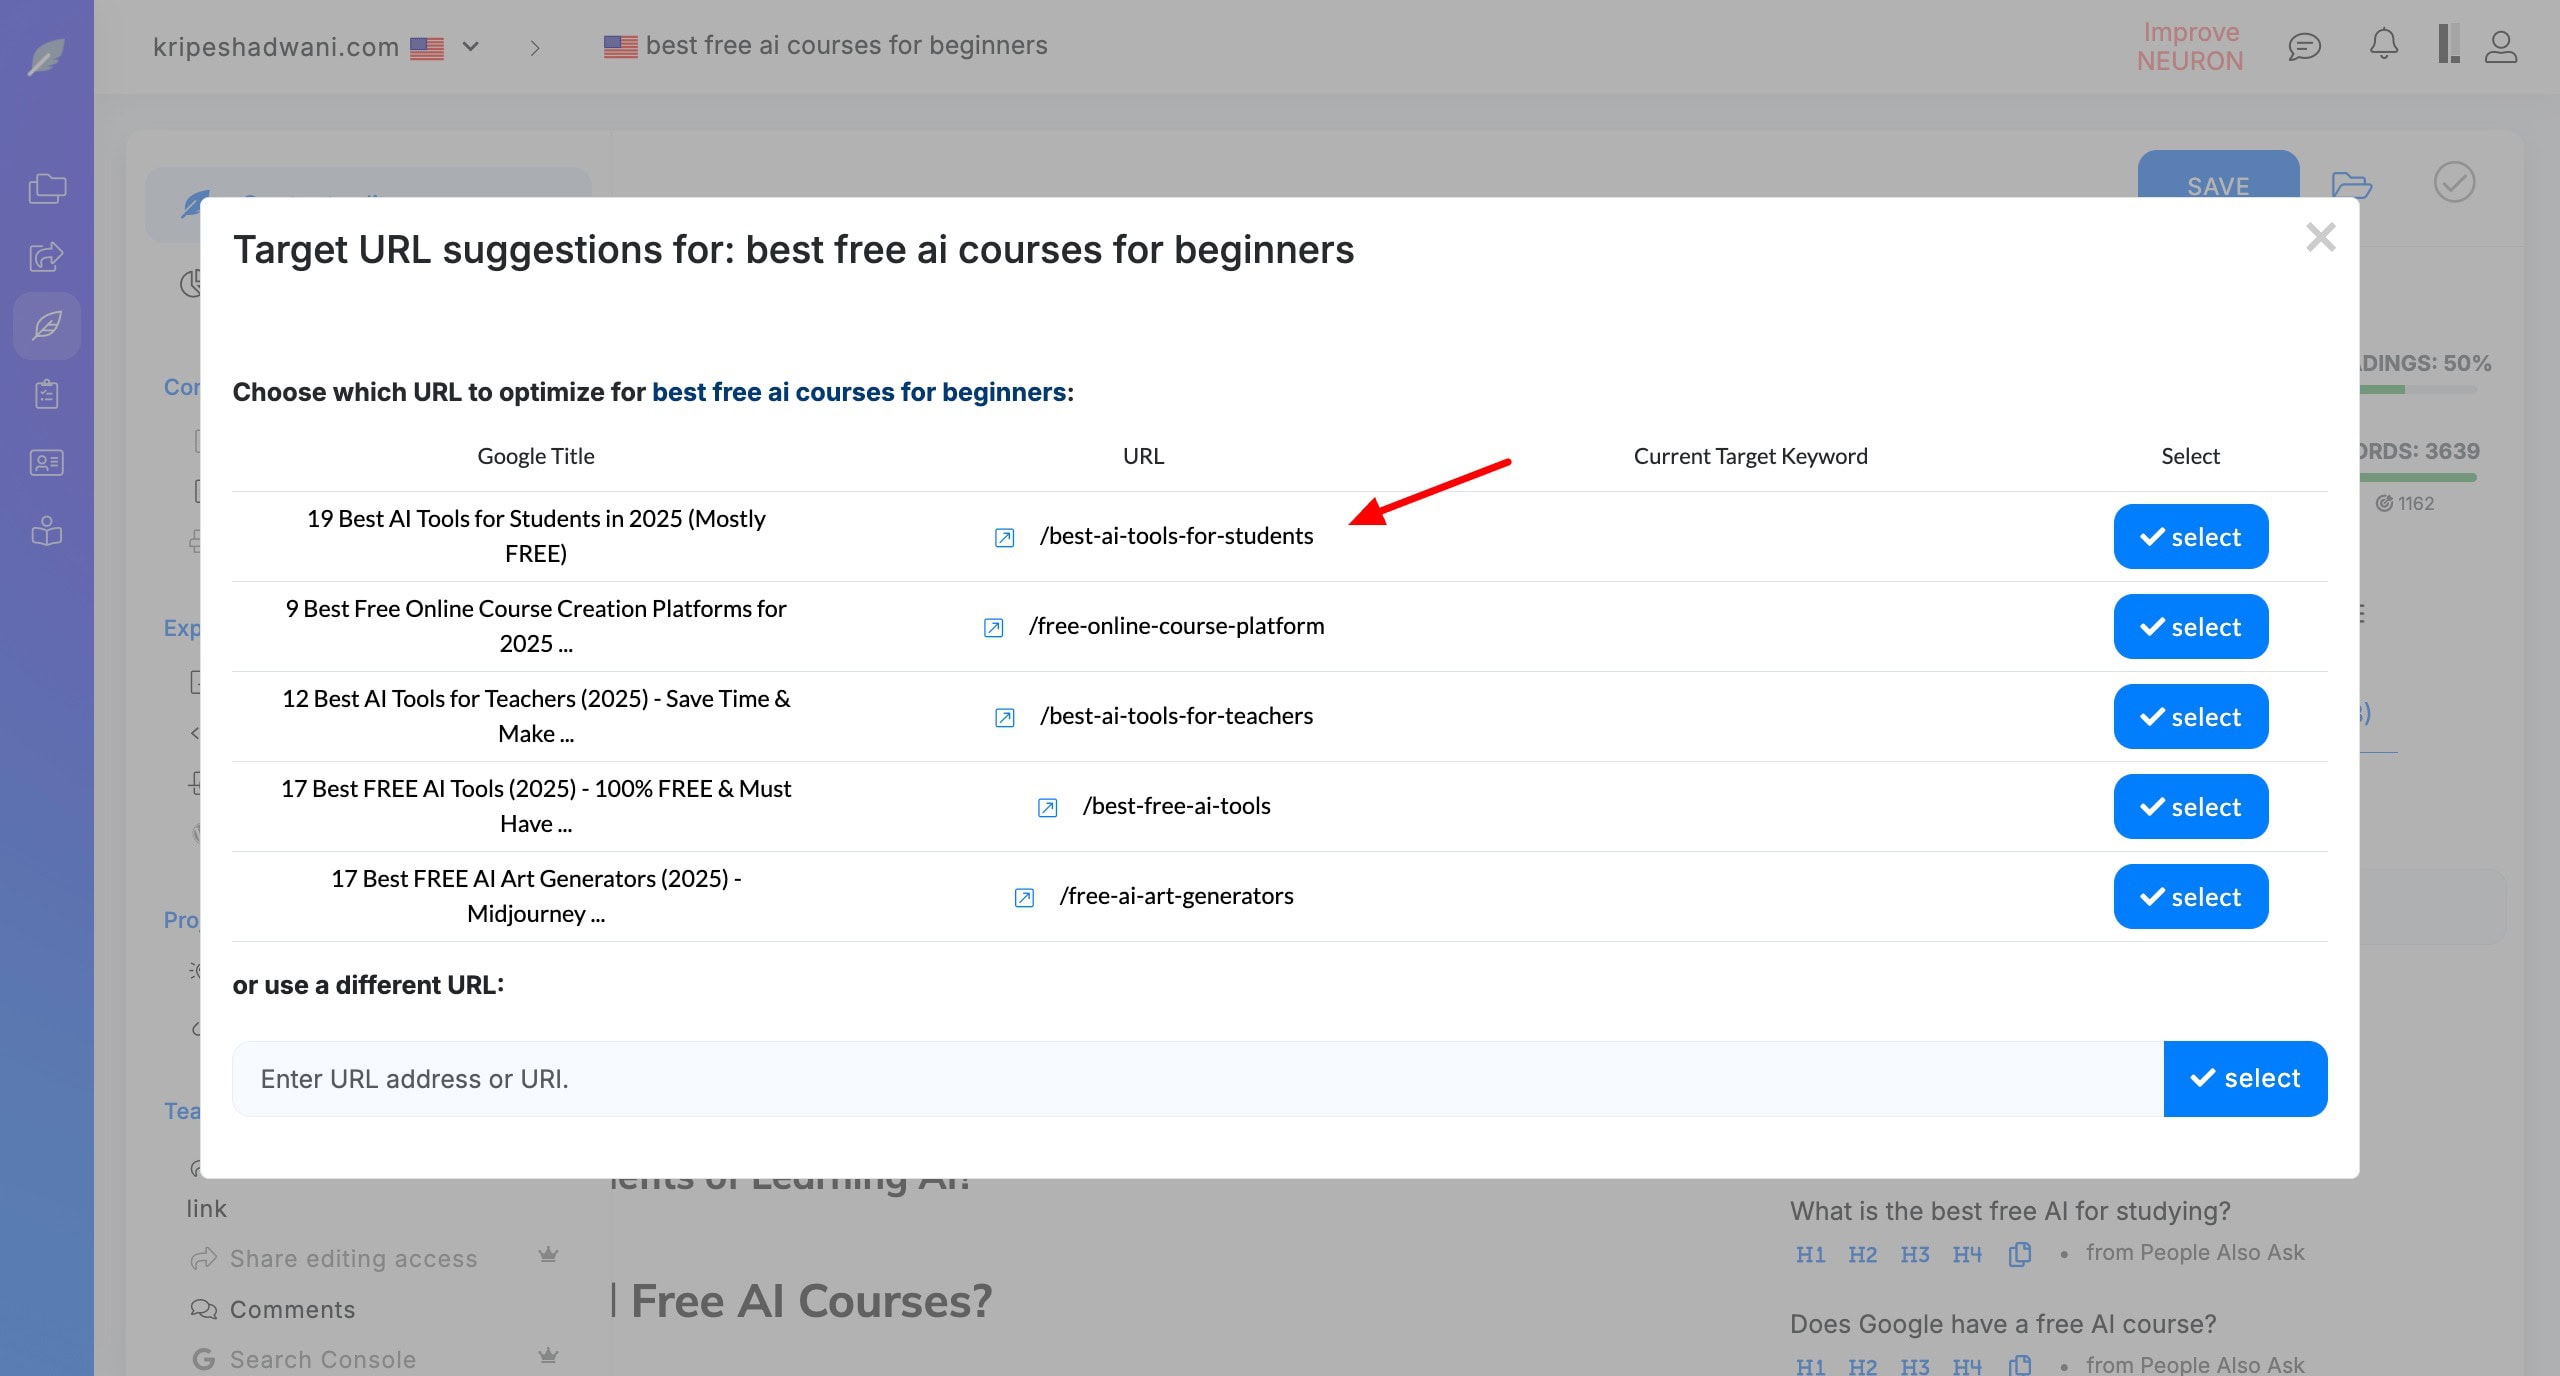Select the /free-online-course-platform URL

pyautogui.click(x=2190, y=627)
